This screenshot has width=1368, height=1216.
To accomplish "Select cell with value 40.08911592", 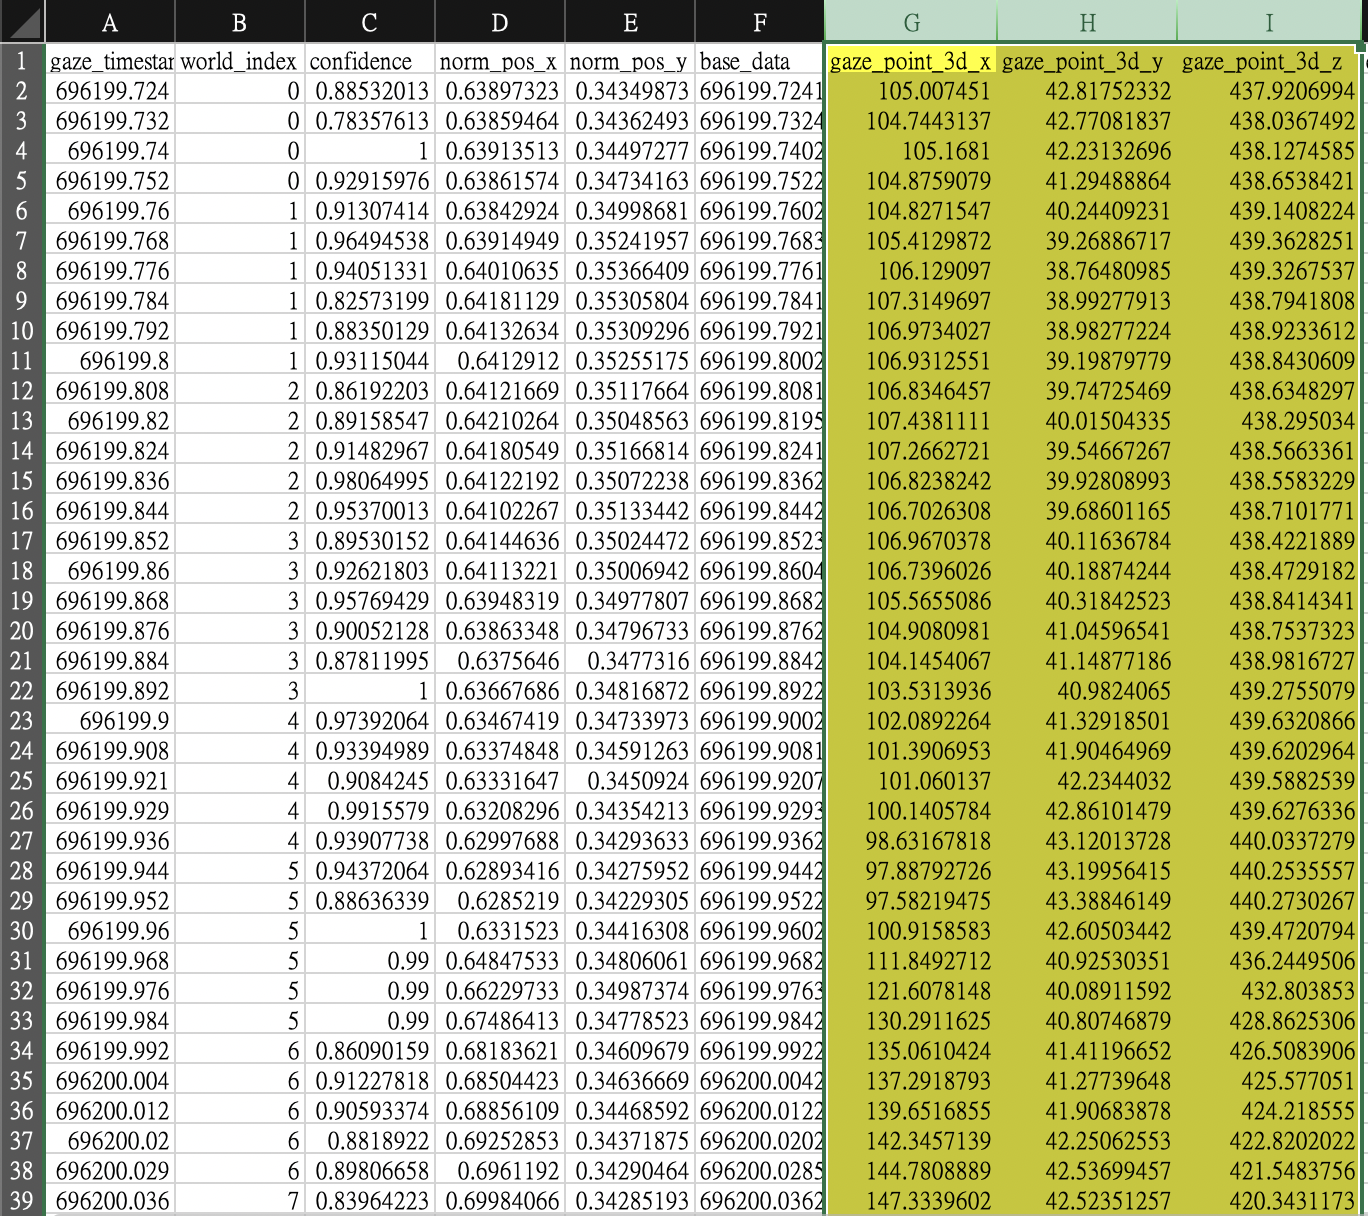I will [x=1087, y=991].
